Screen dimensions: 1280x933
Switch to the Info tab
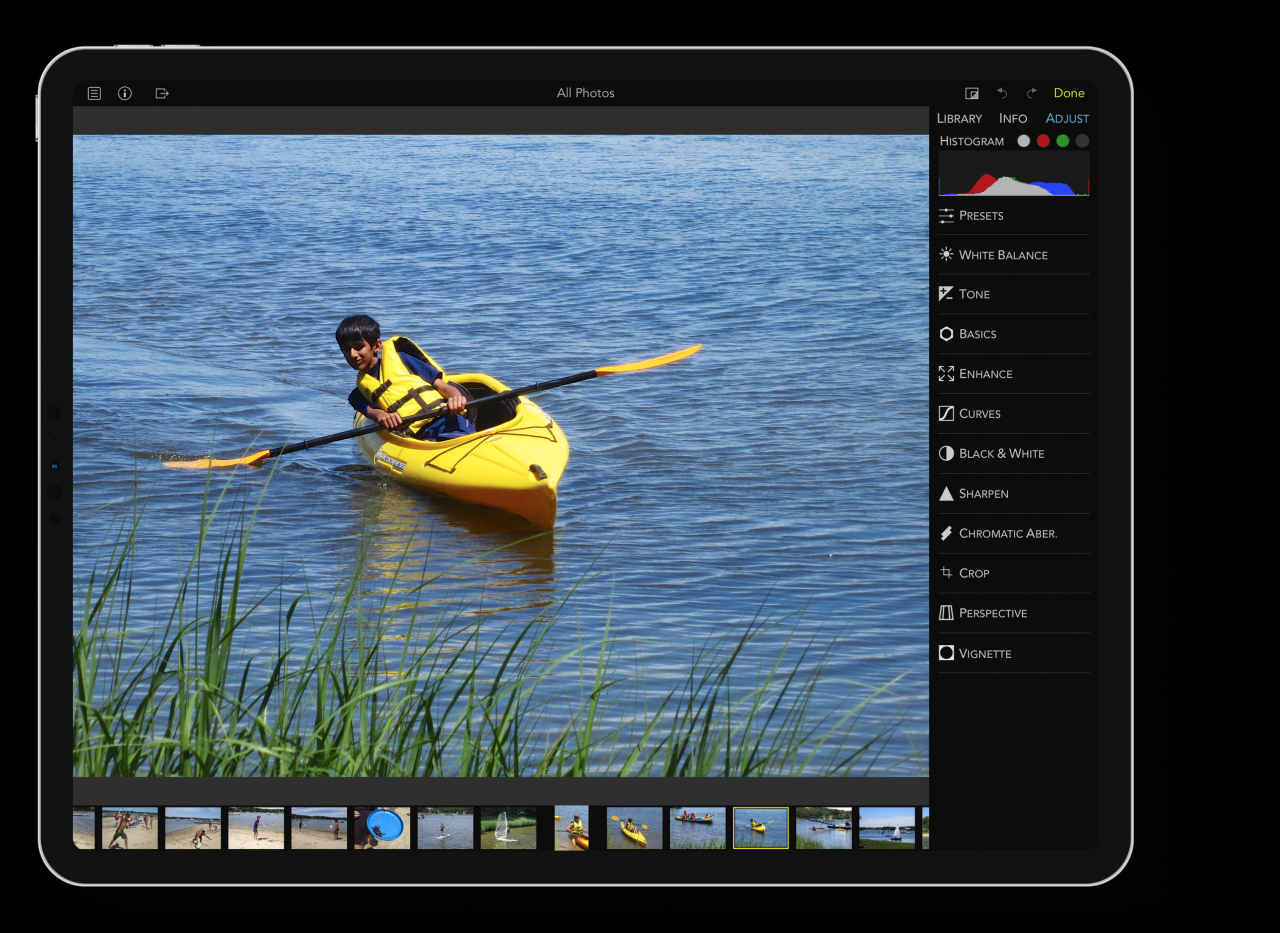click(1013, 118)
